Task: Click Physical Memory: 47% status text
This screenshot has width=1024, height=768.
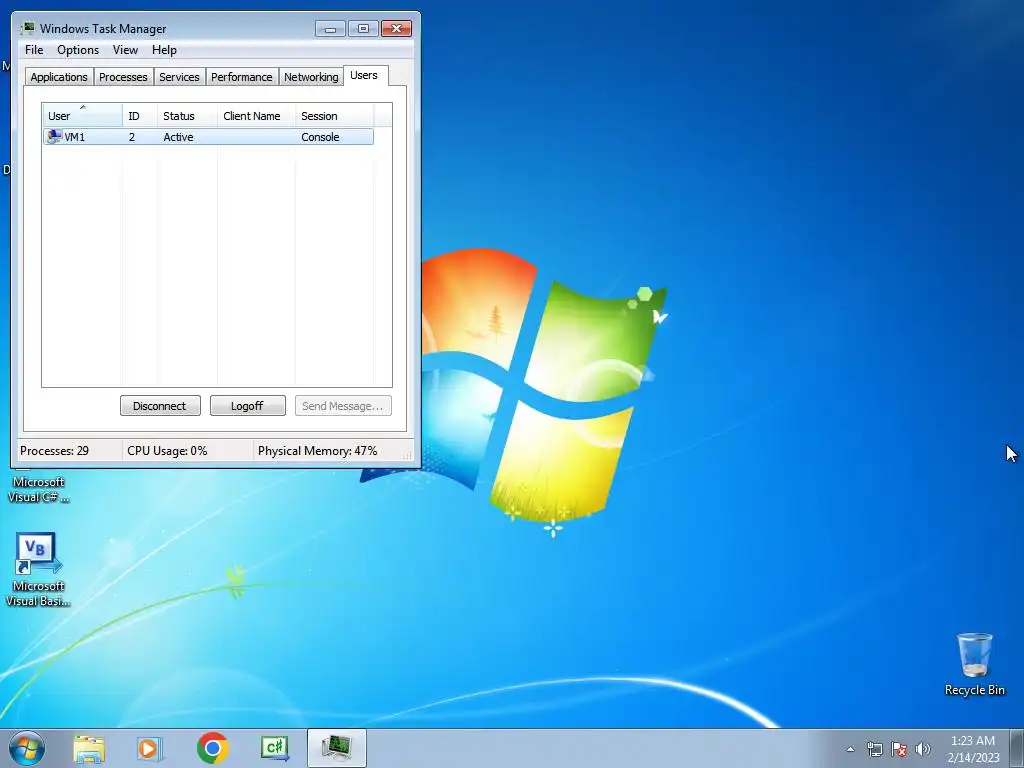Action: 317,451
